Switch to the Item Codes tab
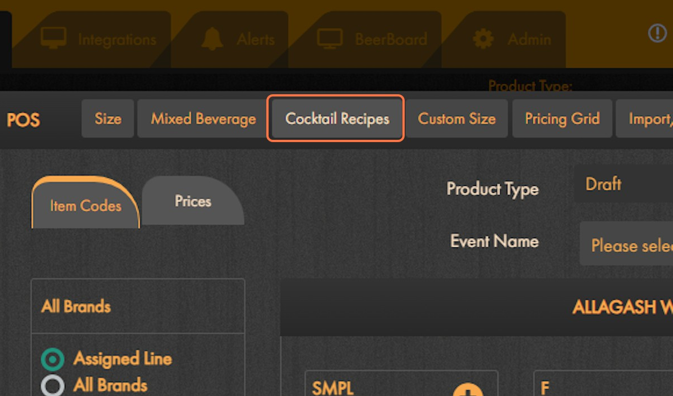This screenshot has width=673, height=396. (85, 203)
